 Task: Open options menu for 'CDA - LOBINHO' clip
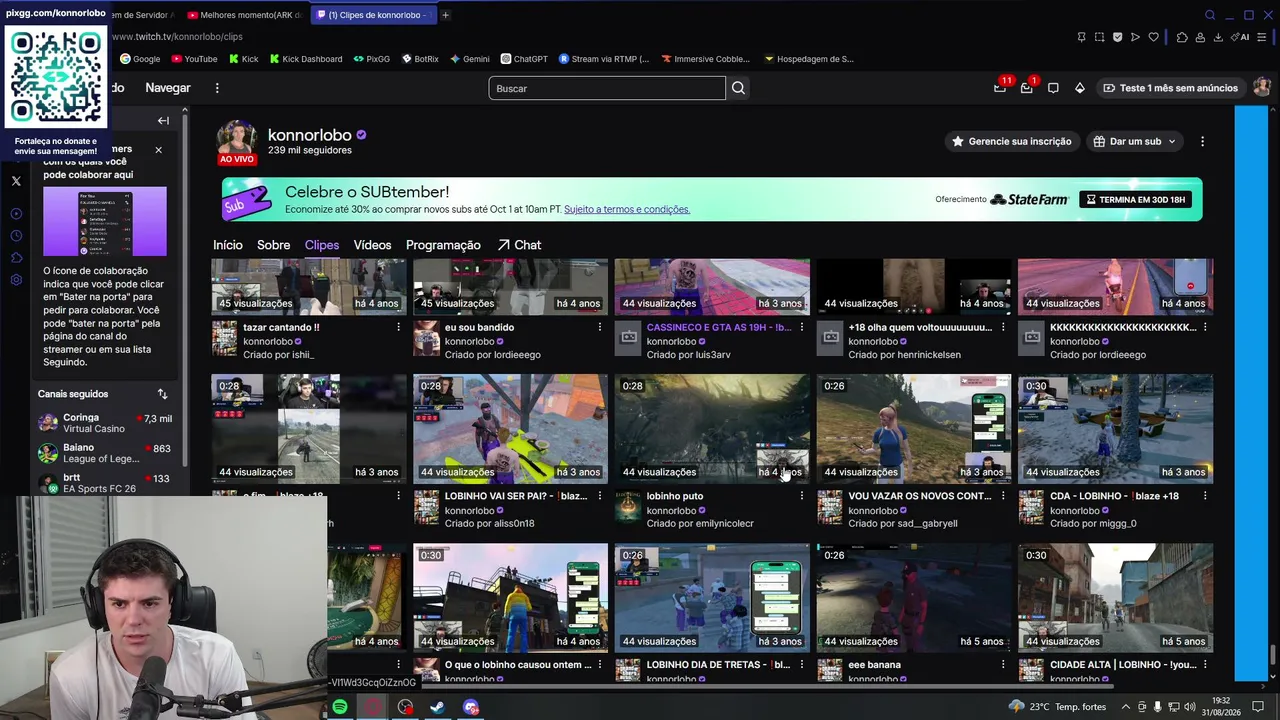coord(1205,496)
